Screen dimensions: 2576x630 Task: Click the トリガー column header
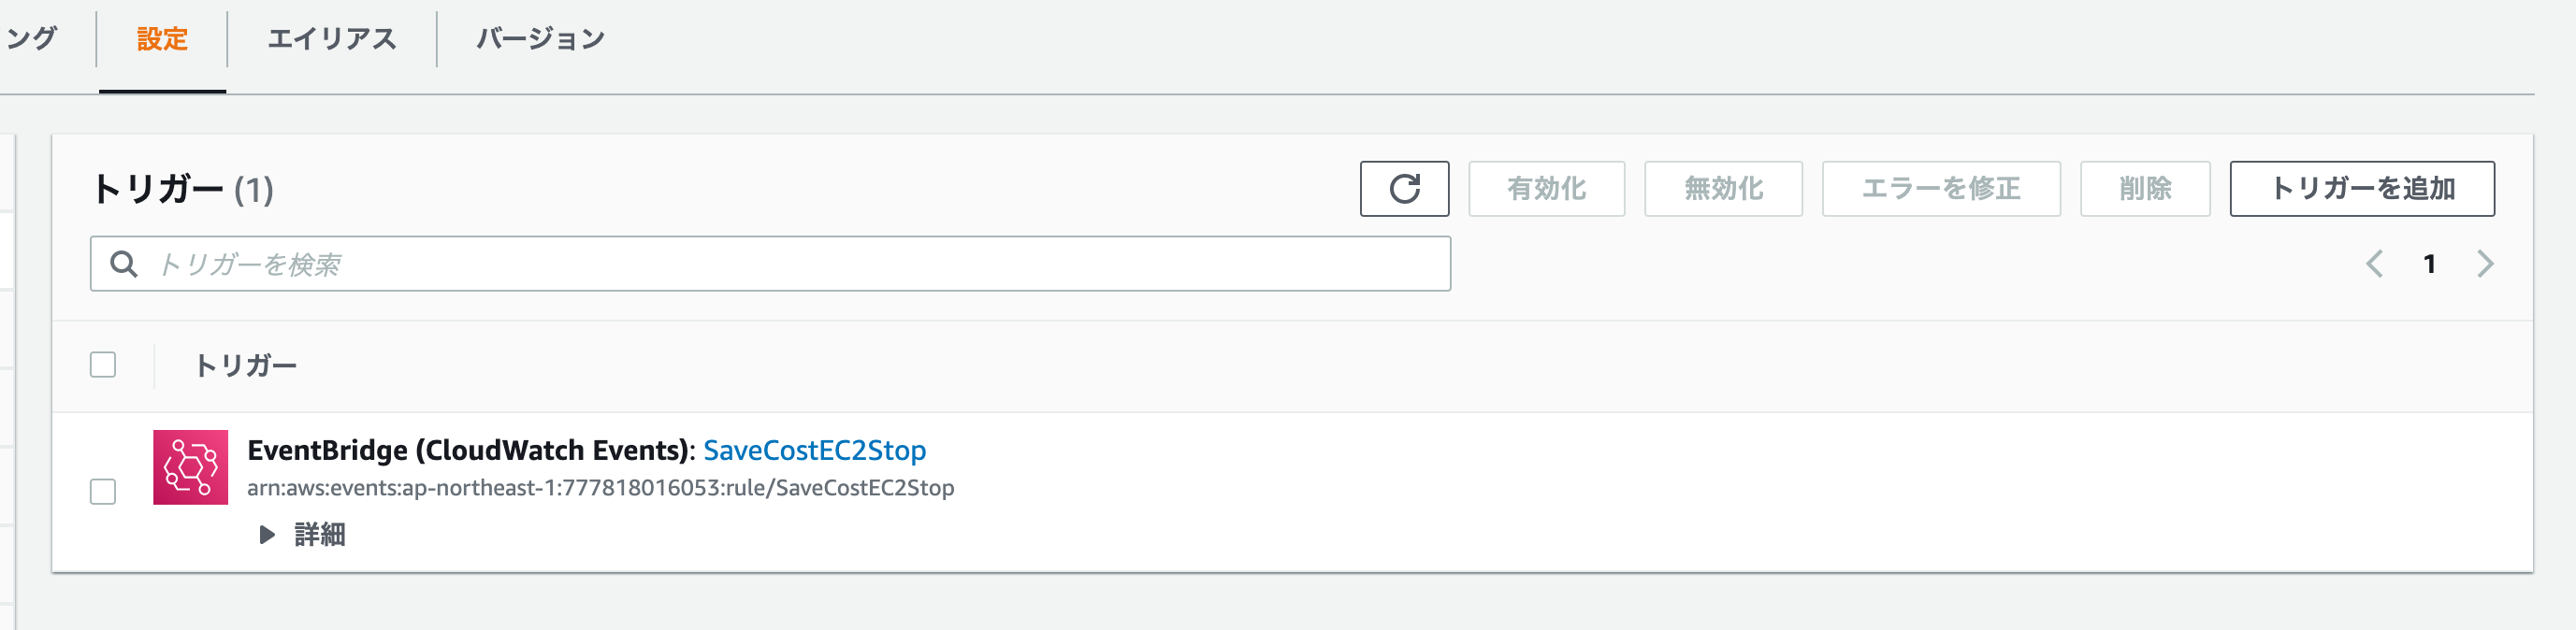tap(245, 365)
